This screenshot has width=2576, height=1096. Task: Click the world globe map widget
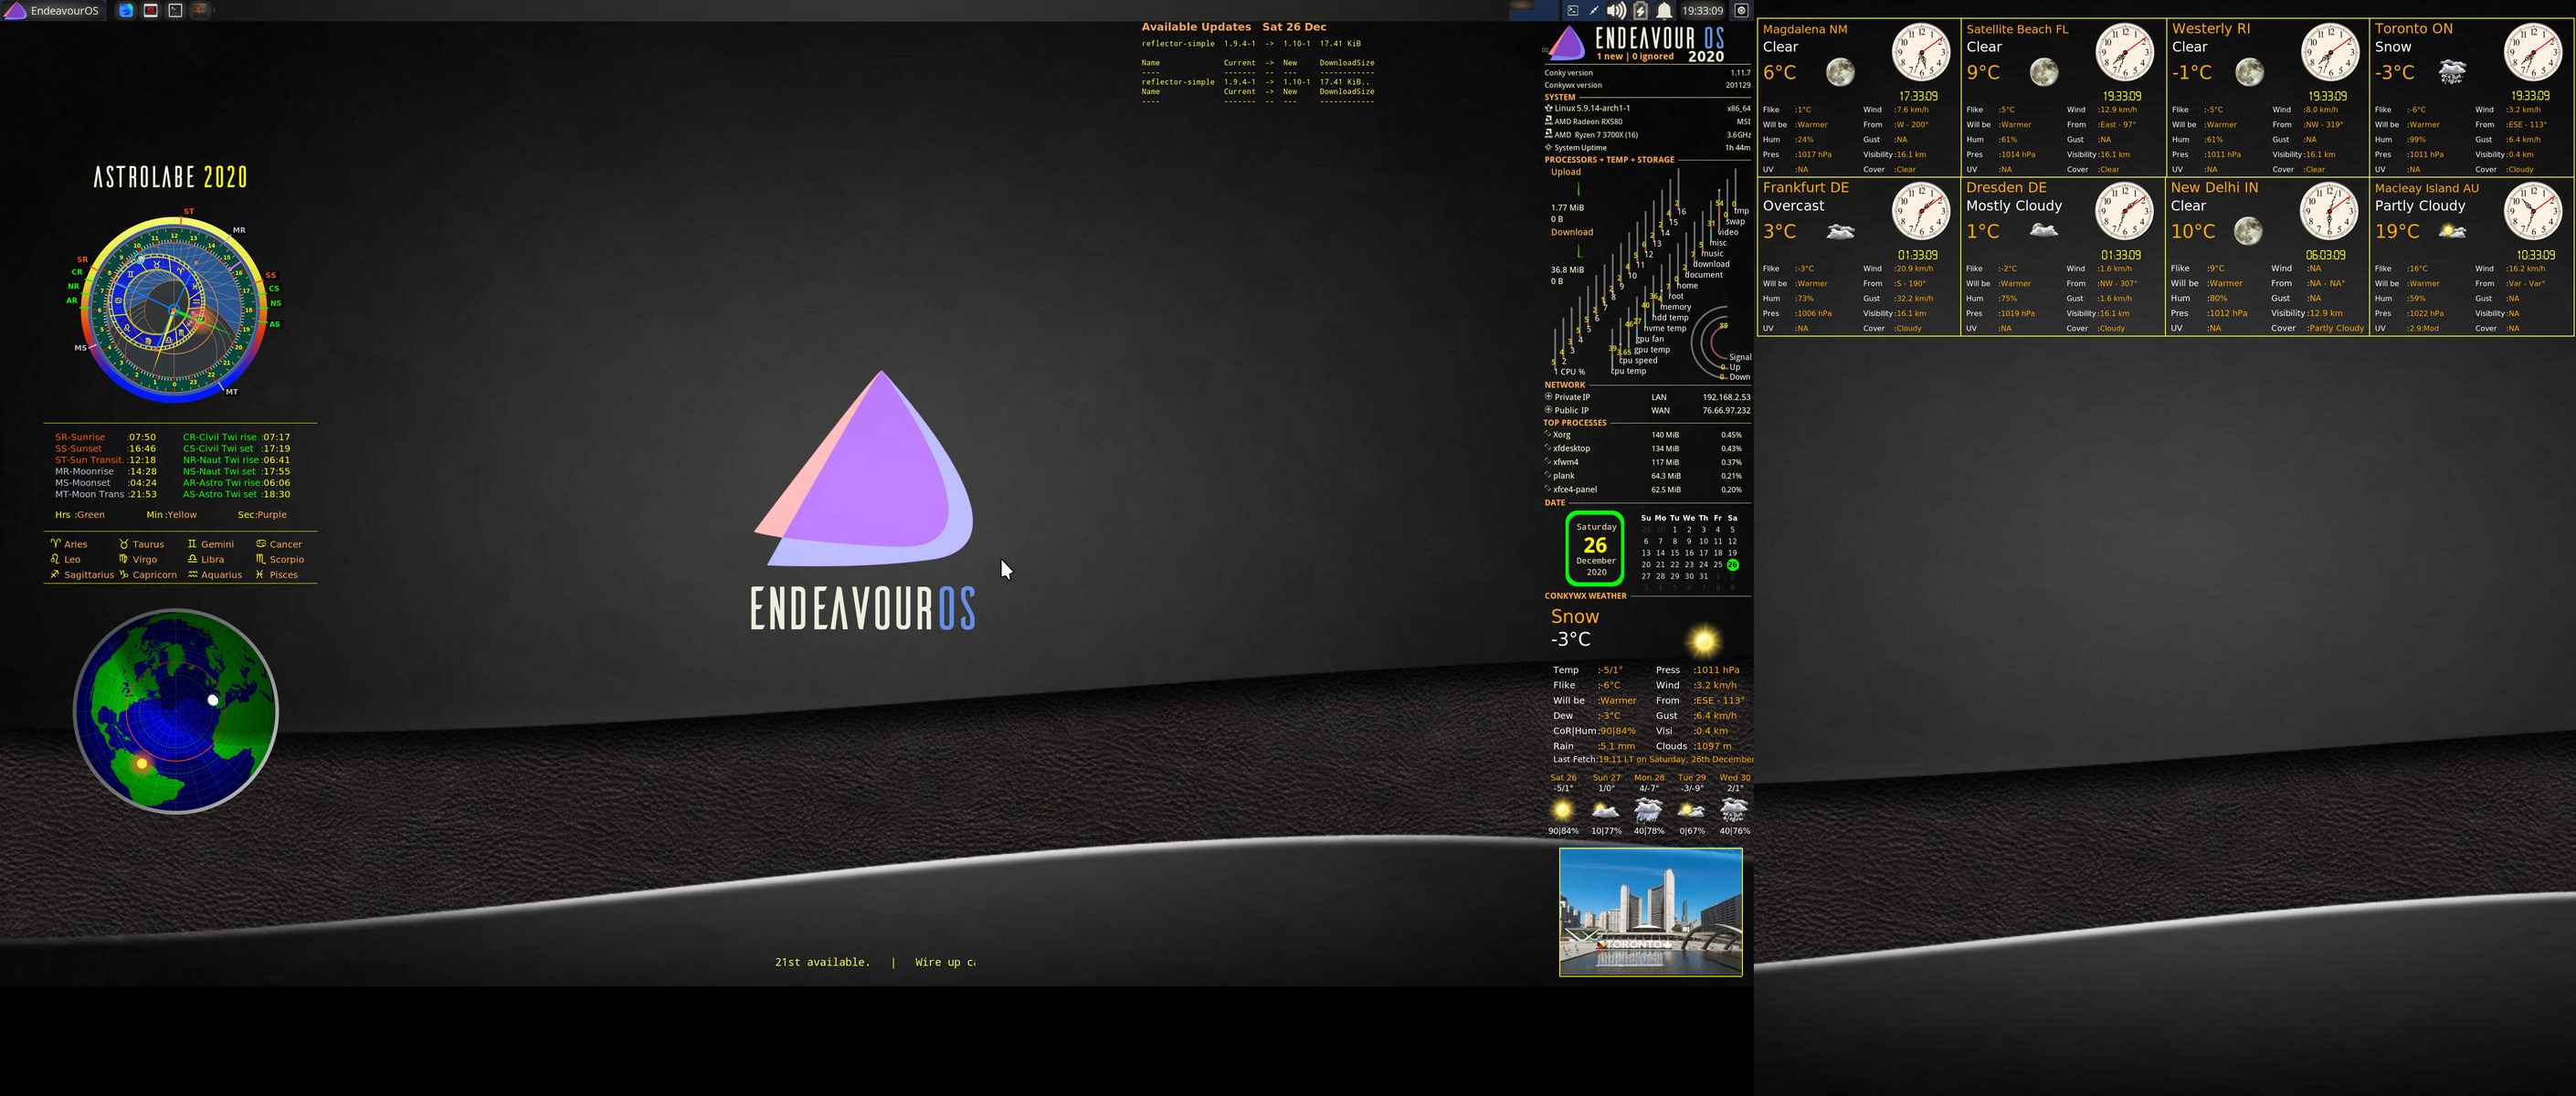(176, 711)
